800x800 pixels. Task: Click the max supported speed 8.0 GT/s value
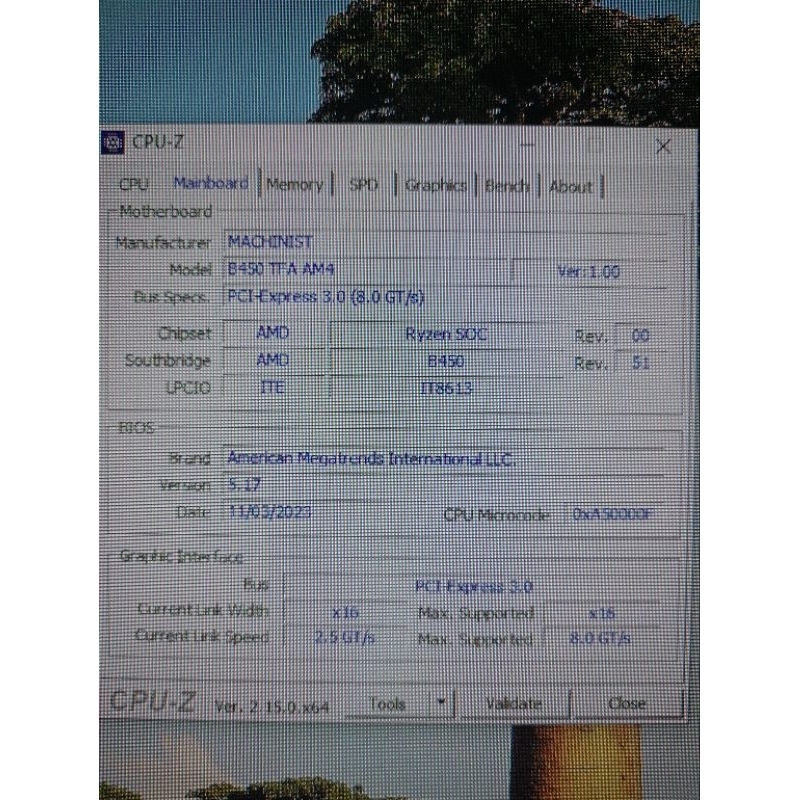(x=601, y=638)
